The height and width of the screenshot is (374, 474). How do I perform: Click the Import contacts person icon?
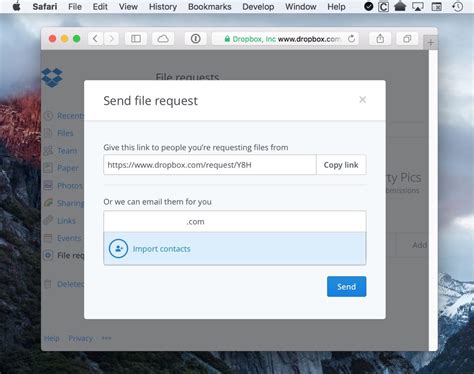pyautogui.click(x=118, y=249)
